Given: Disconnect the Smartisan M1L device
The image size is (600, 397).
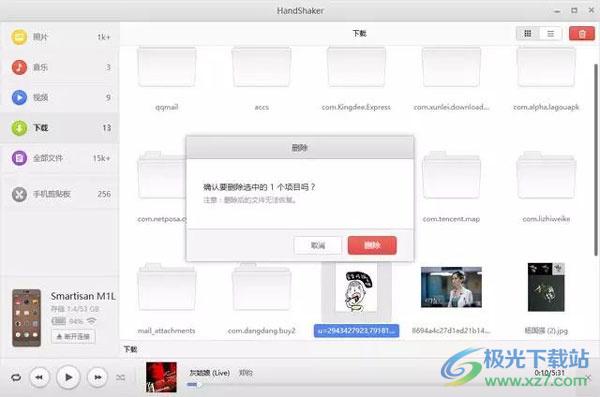Looking at the screenshot, I should pos(73,337).
